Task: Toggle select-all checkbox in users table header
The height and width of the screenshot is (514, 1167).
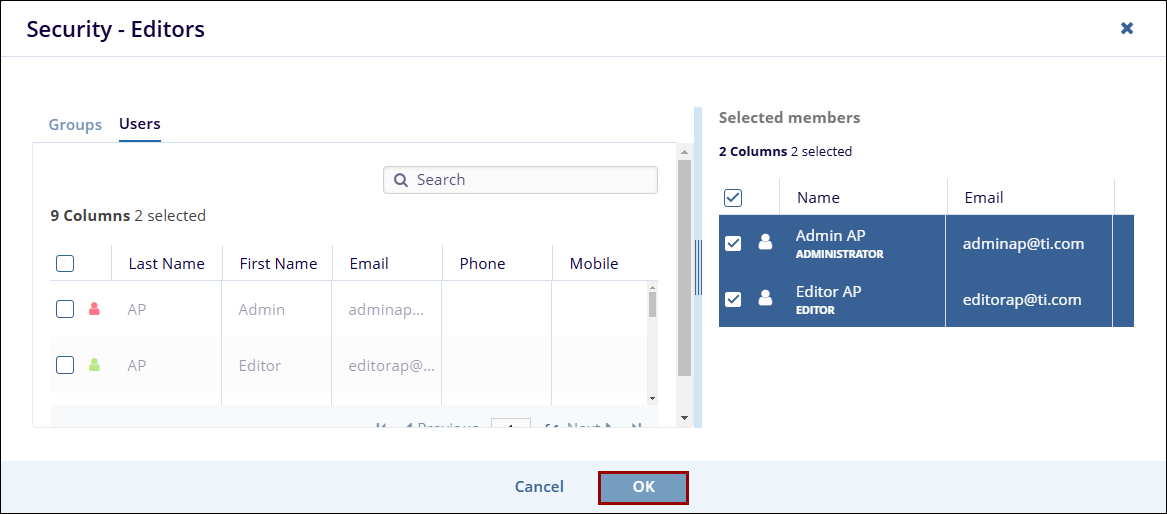Action: 65,264
